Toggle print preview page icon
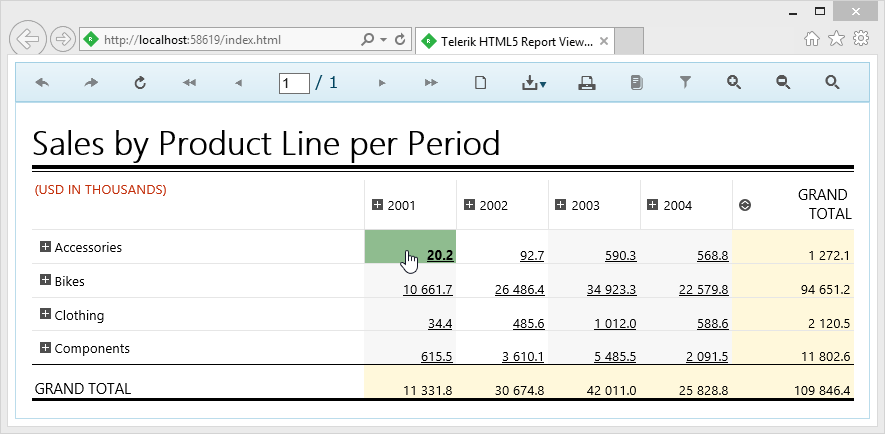885x434 pixels. pyautogui.click(x=480, y=83)
